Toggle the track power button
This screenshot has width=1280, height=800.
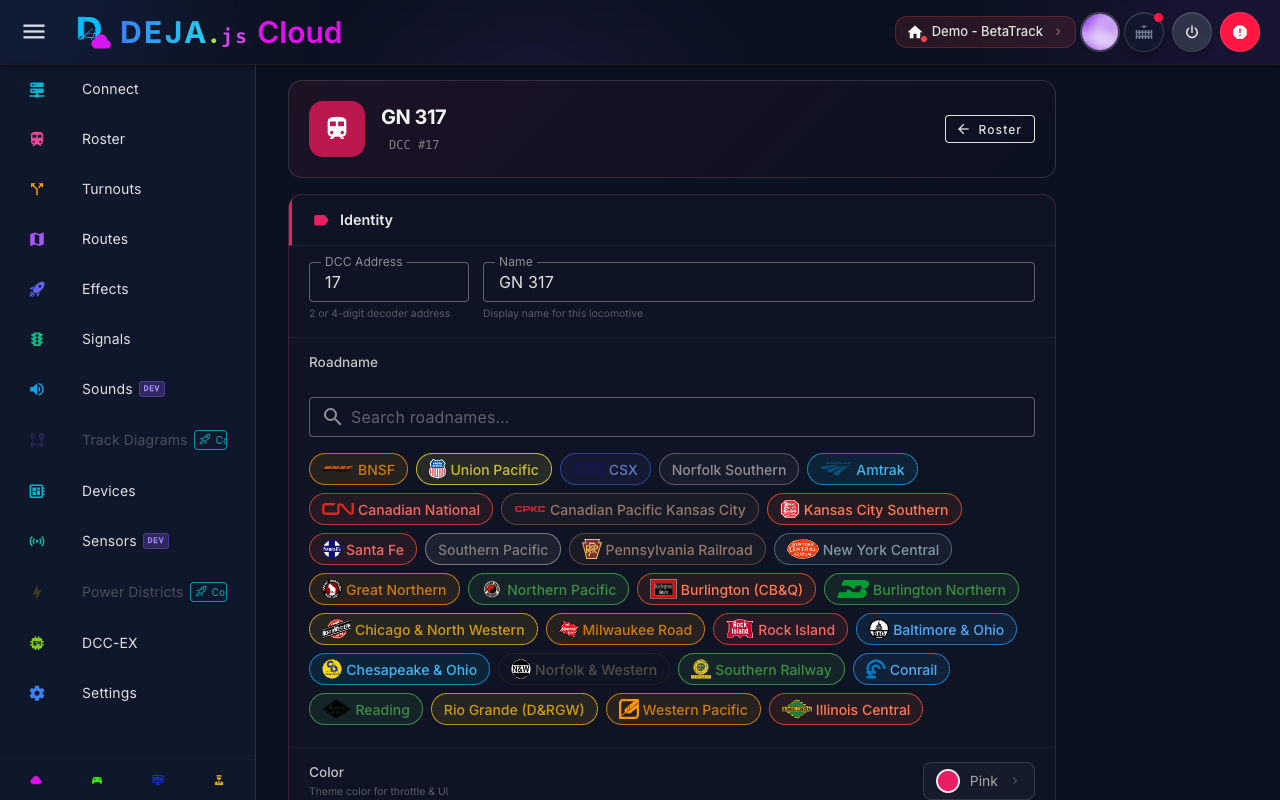pyautogui.click(x=1192, y=32)
